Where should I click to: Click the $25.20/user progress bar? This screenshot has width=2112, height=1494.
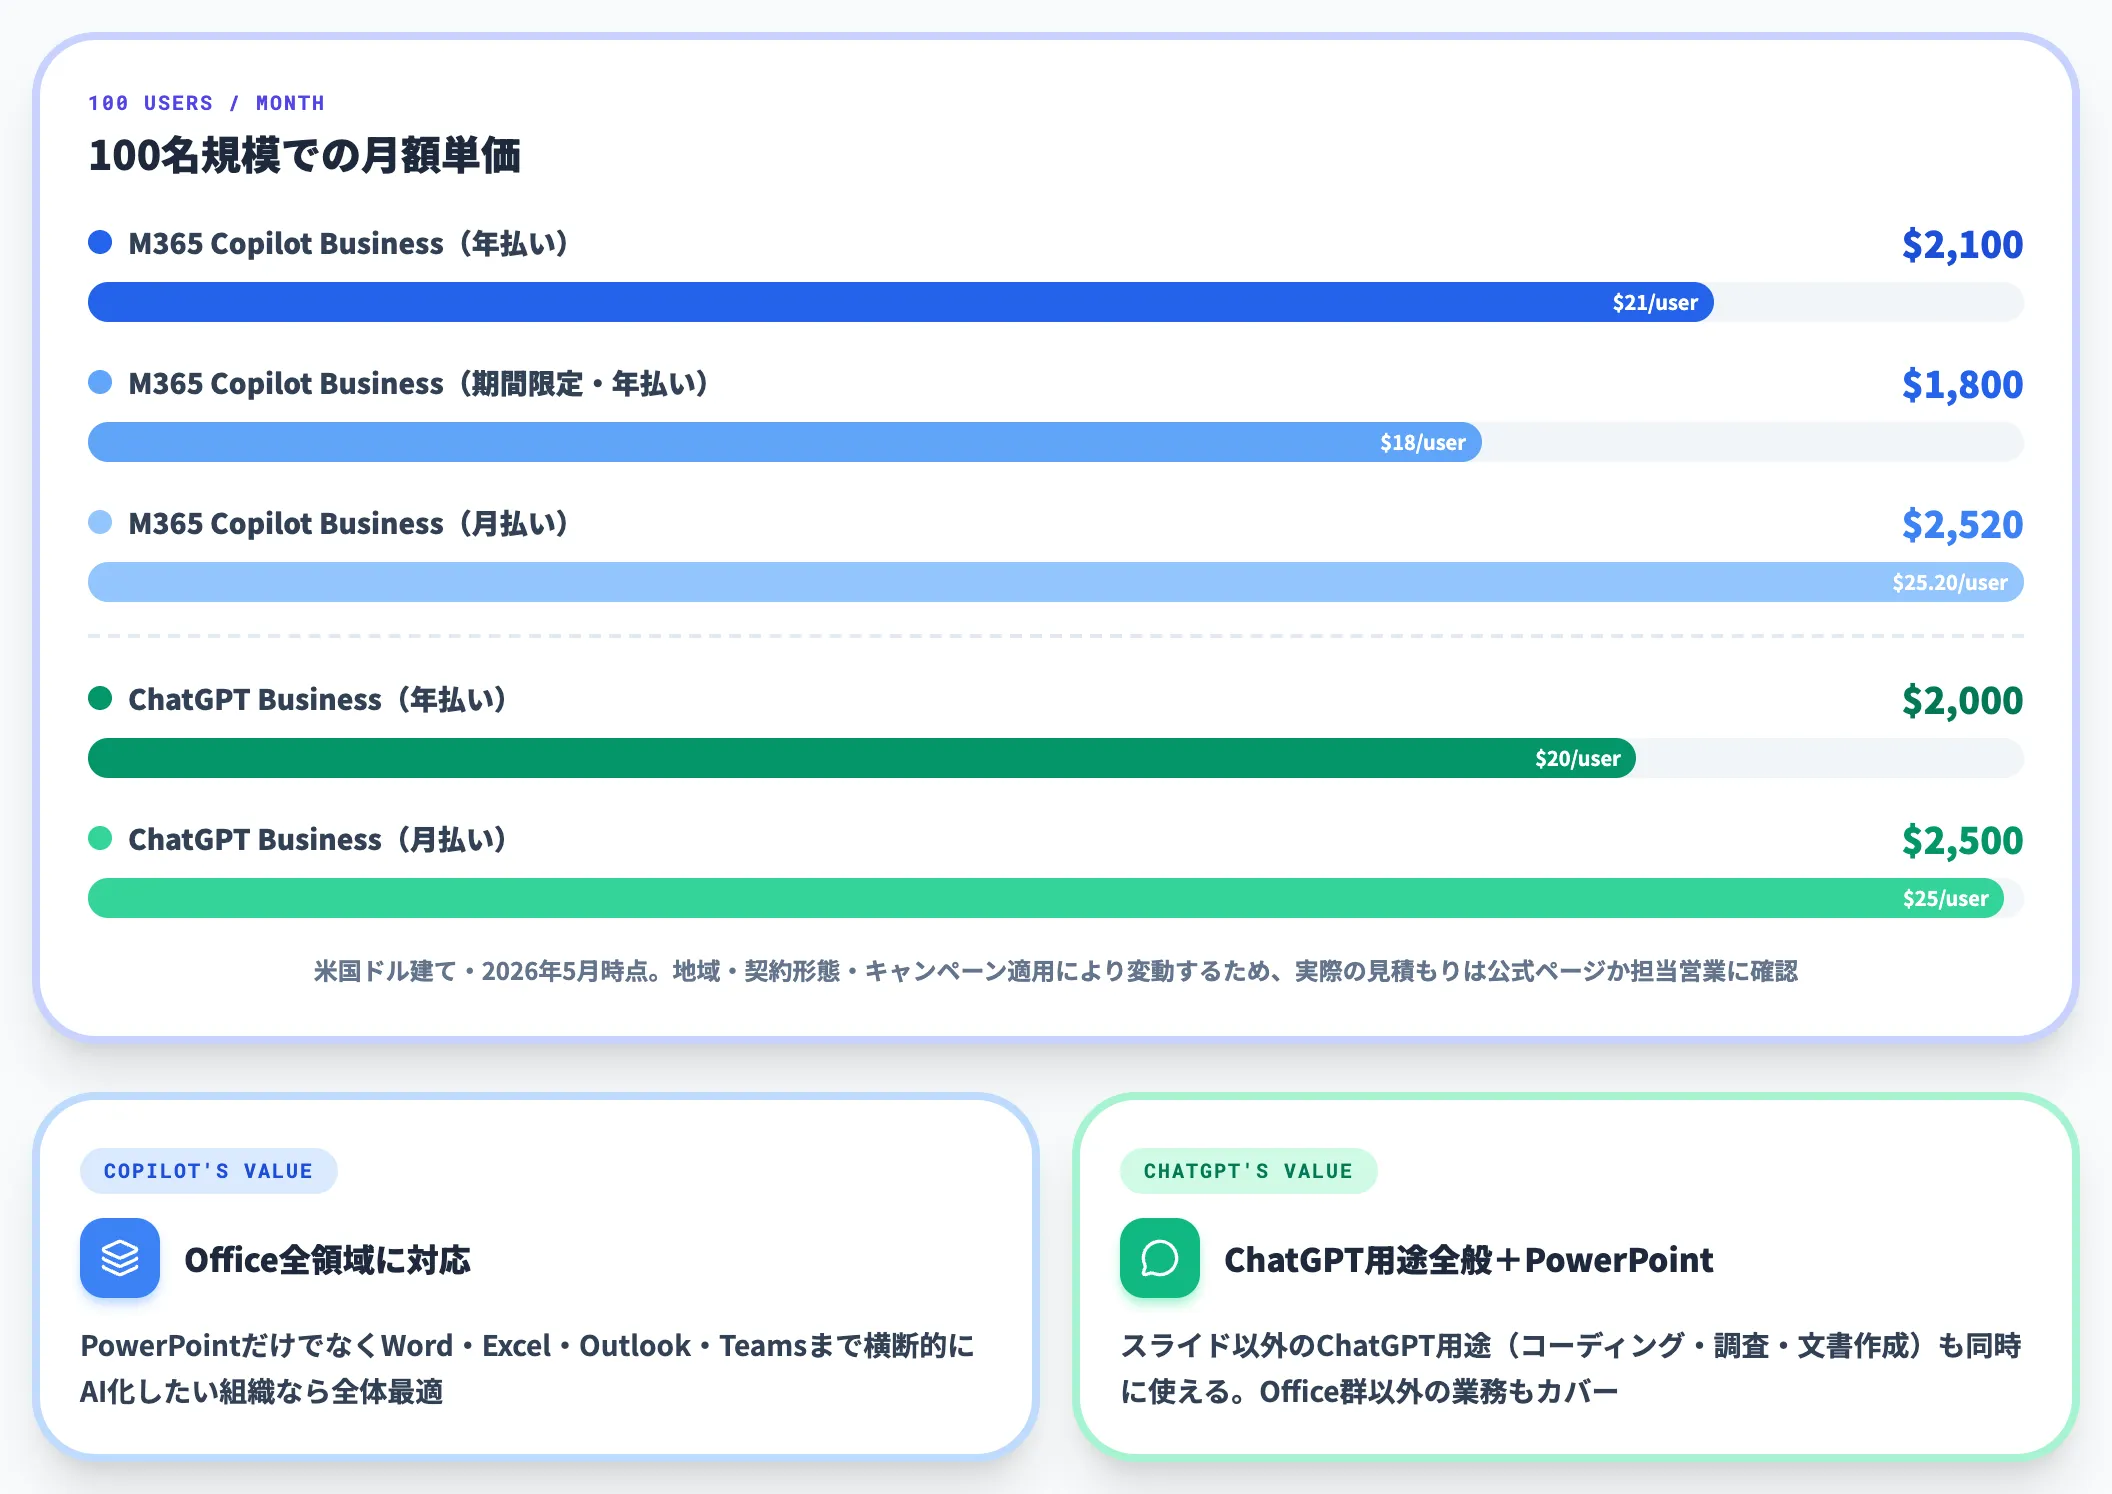click(x=1056, y=582)
